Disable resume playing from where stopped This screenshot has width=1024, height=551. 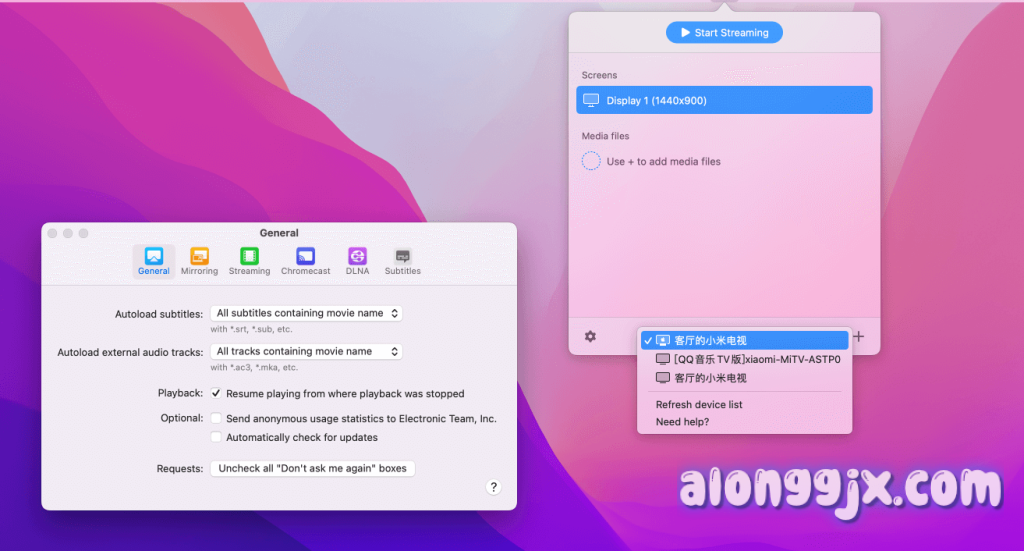point(216,394)
